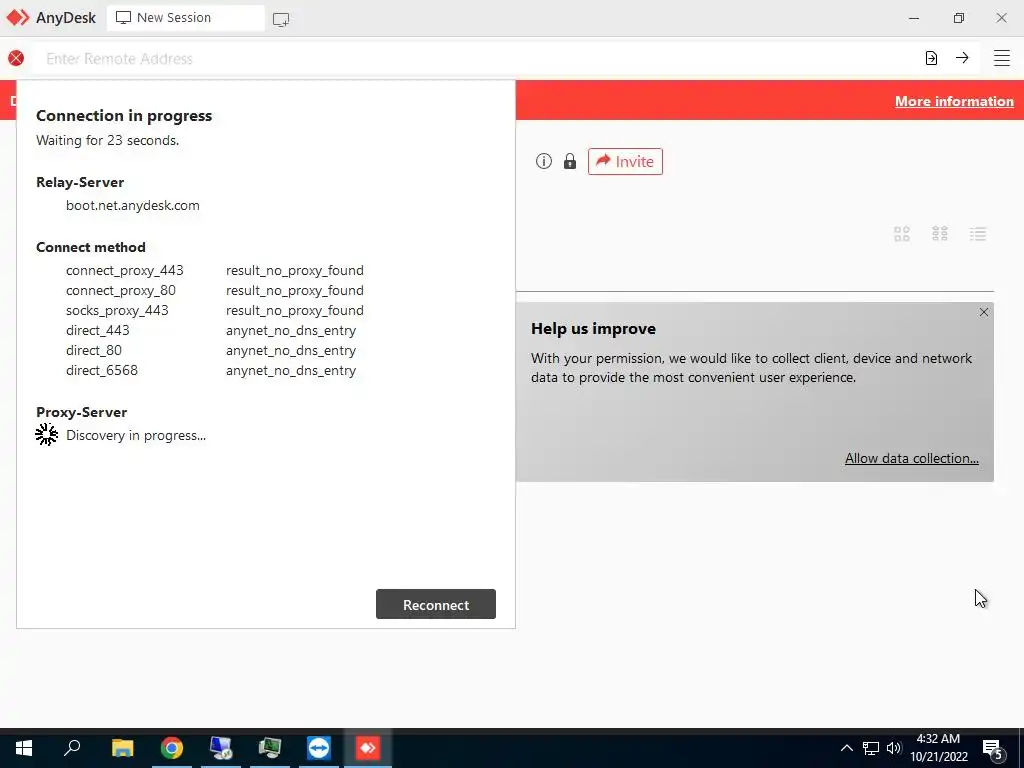Image resolution: width=1024 pixels, height=768 pixels.
Task: Click result_no_proxy_found for connect_proxy_443
Action: (x=295, y=270)
